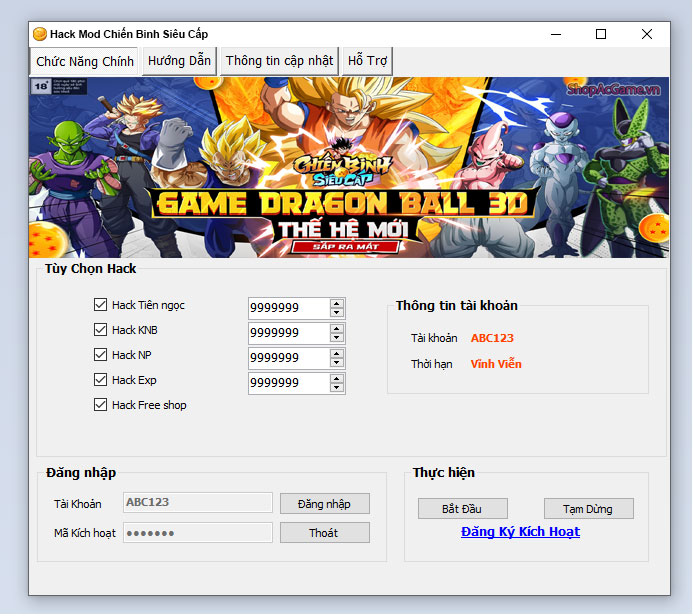Open the Đăng Ký Kích Hoạt link
The width and height of the screenshot is (693, 616).
click(520, 532)
